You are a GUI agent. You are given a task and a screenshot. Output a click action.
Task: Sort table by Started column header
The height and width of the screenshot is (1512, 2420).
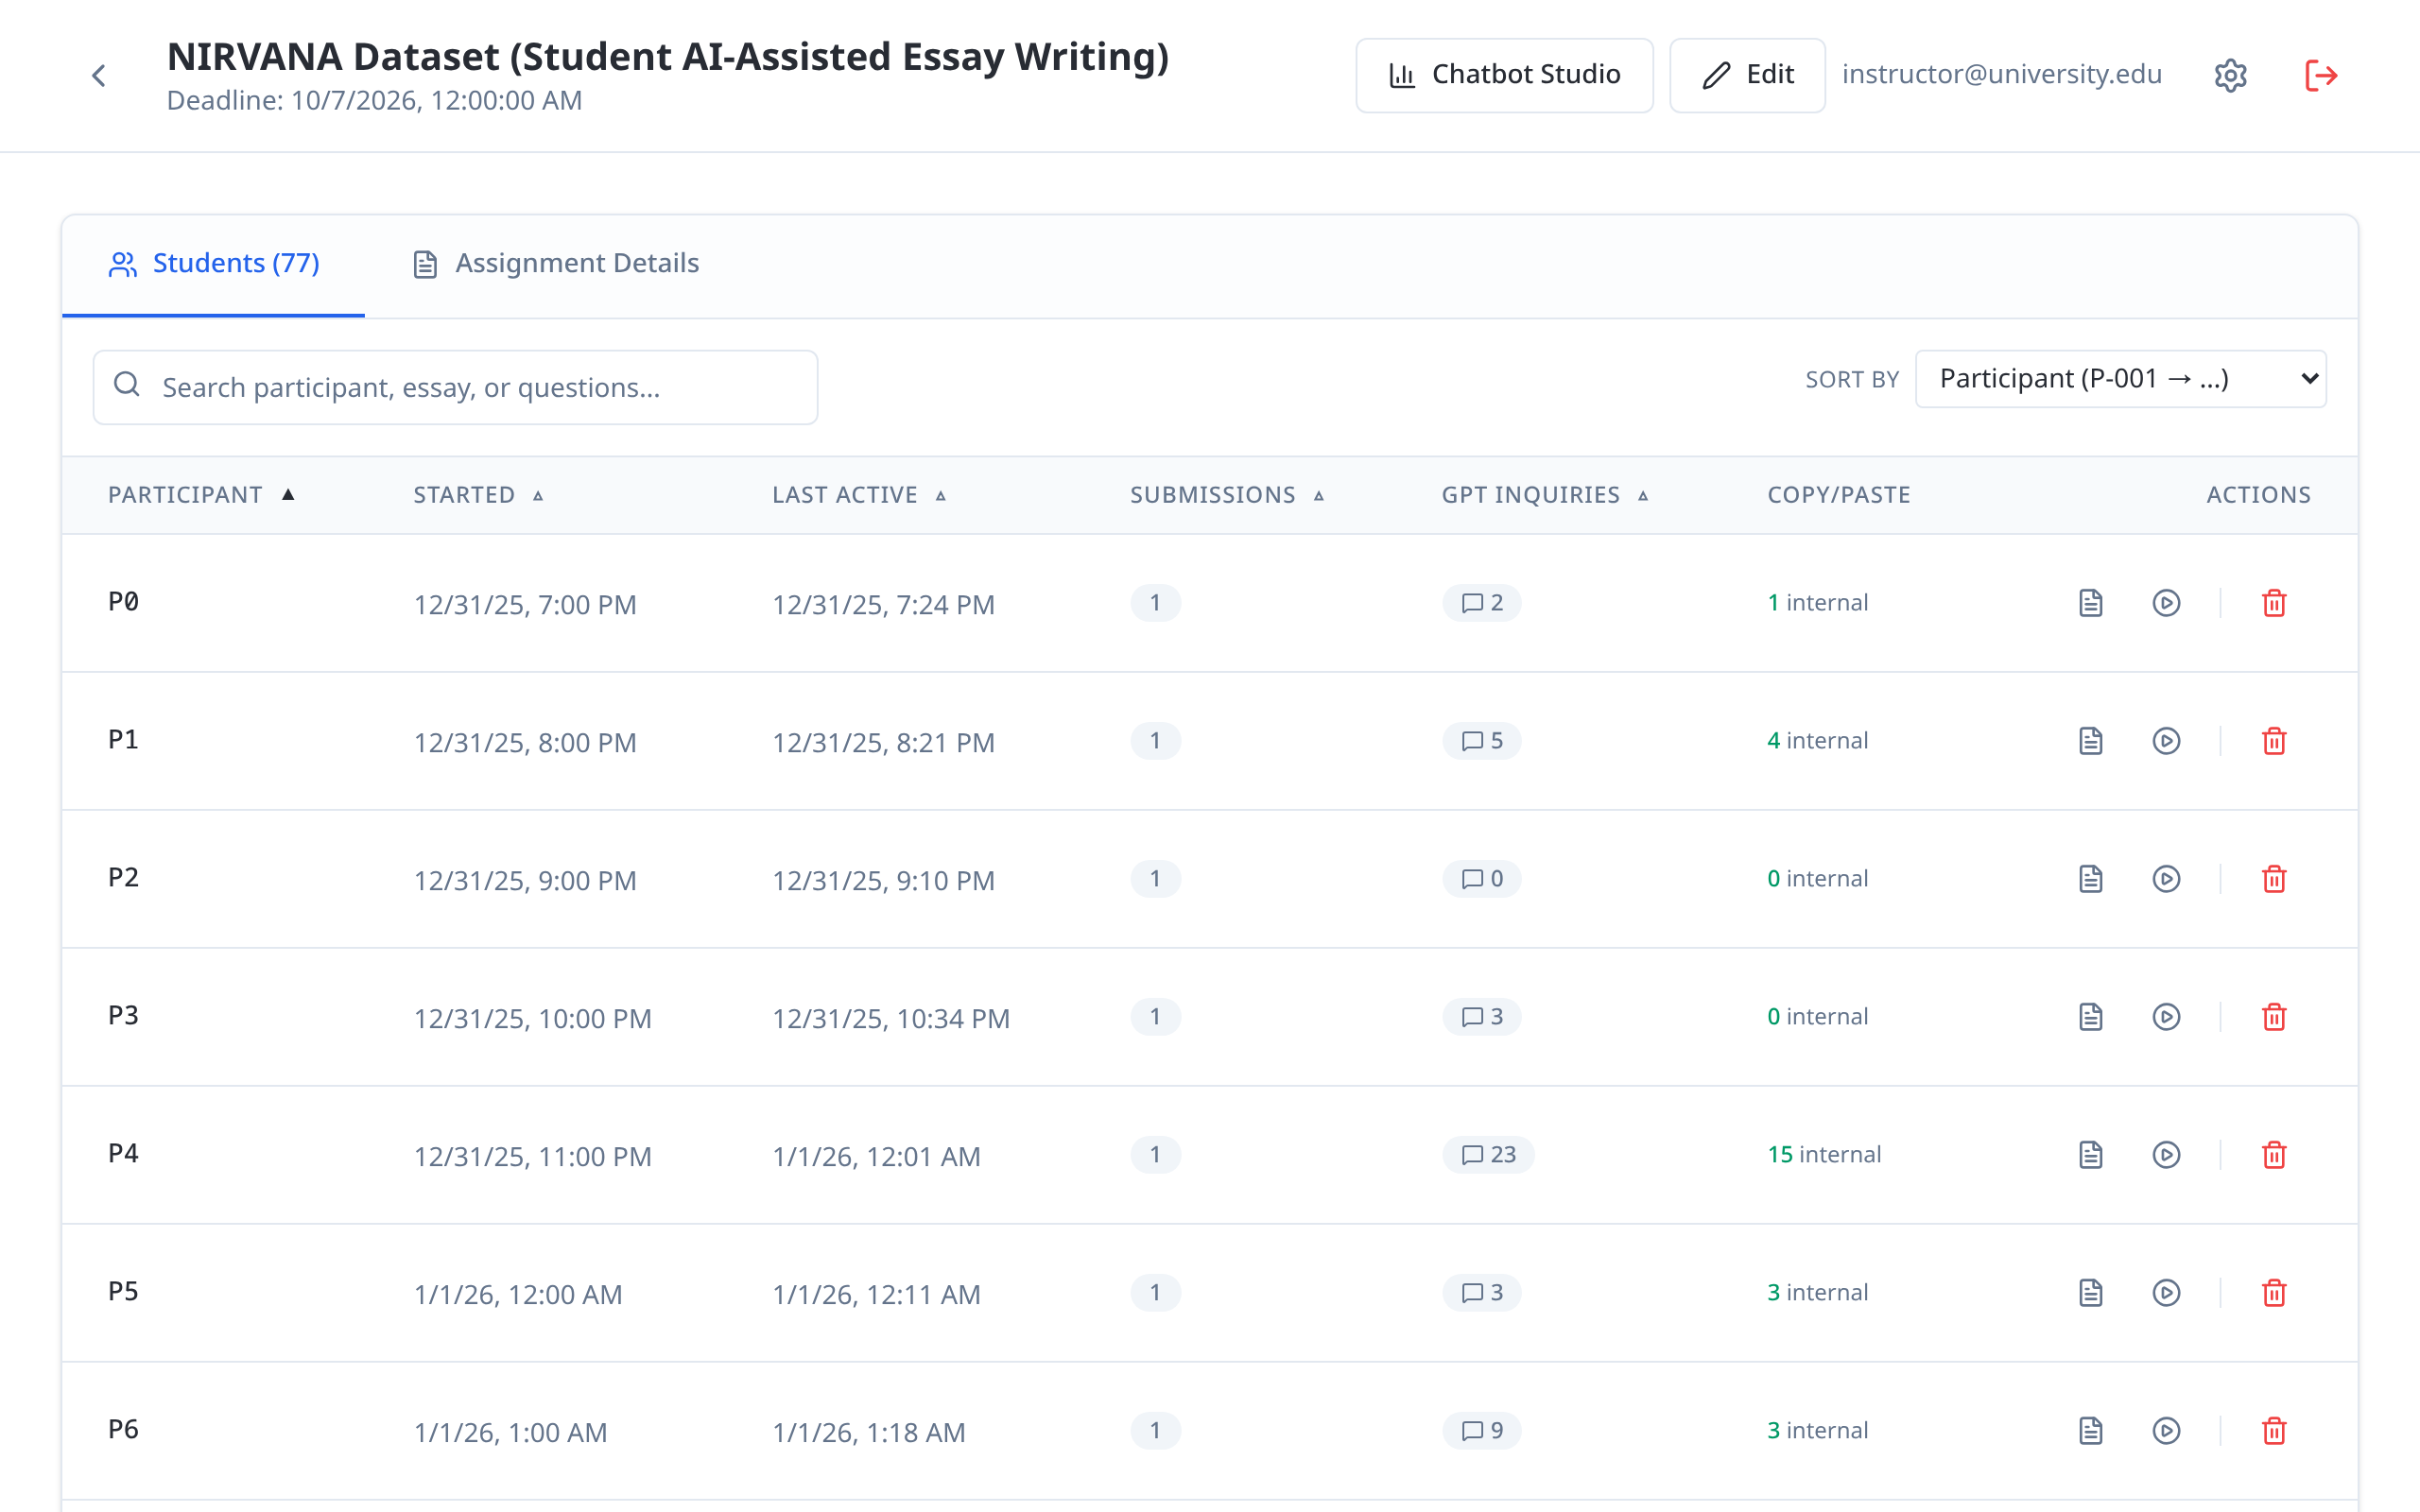pyautogui.click(x=478, y=495)
